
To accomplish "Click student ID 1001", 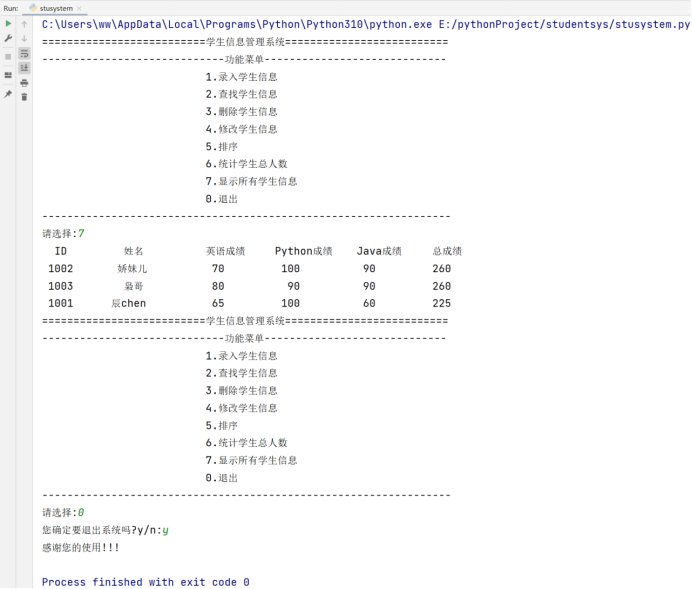I will 60,304.
